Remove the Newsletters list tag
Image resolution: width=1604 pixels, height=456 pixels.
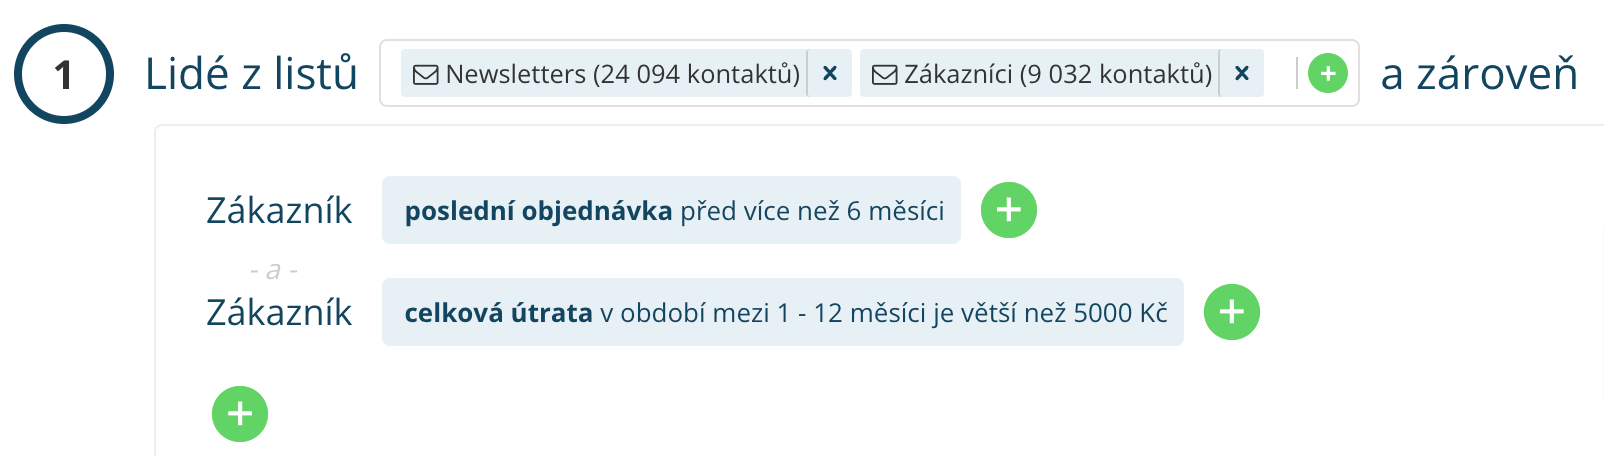coord(829,73)
